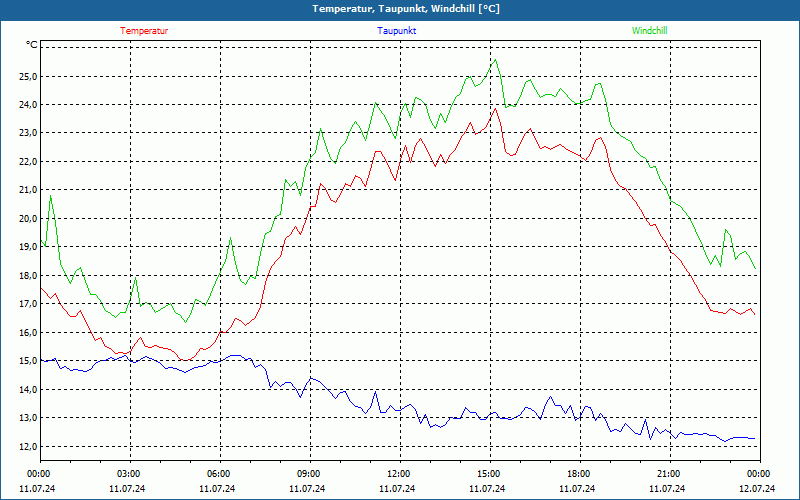Click the 14,0 y-axis value

[x=27, y=389]
